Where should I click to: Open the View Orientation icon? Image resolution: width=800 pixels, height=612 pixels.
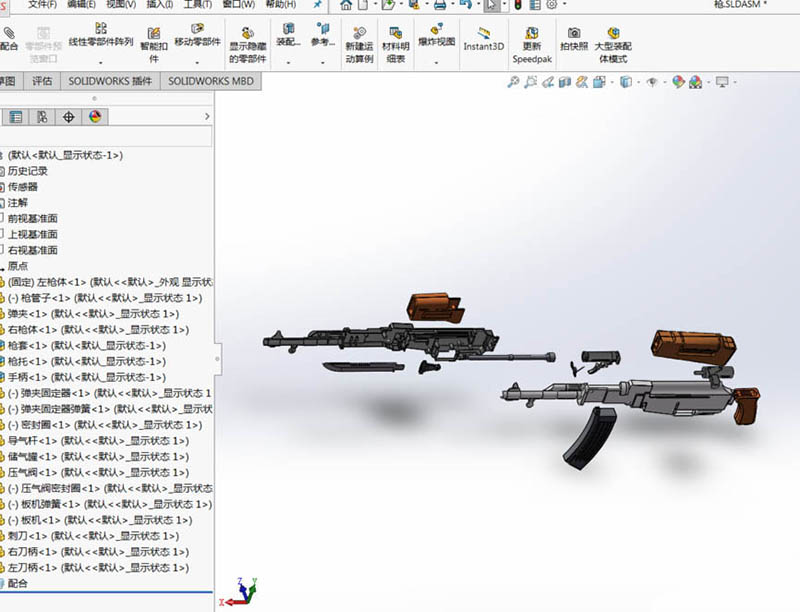(599, 82)
